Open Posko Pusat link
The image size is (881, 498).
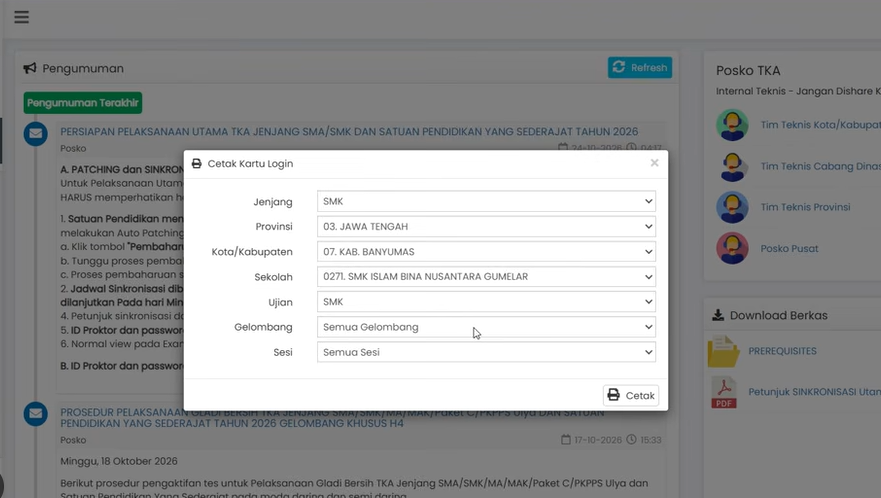(x=789, y=248)
